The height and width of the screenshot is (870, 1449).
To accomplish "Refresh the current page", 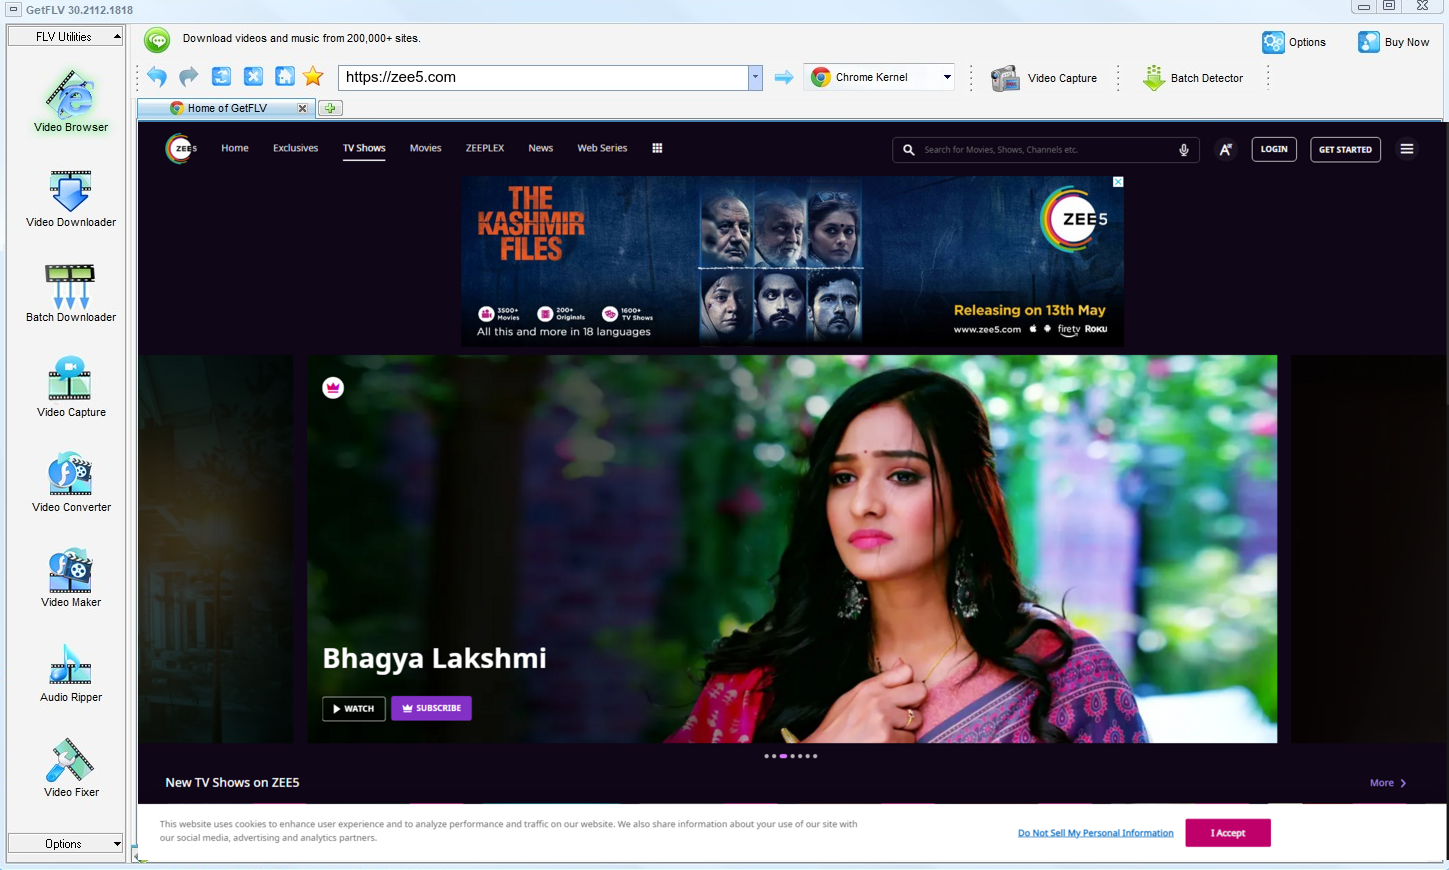I will tap(222, 77).
